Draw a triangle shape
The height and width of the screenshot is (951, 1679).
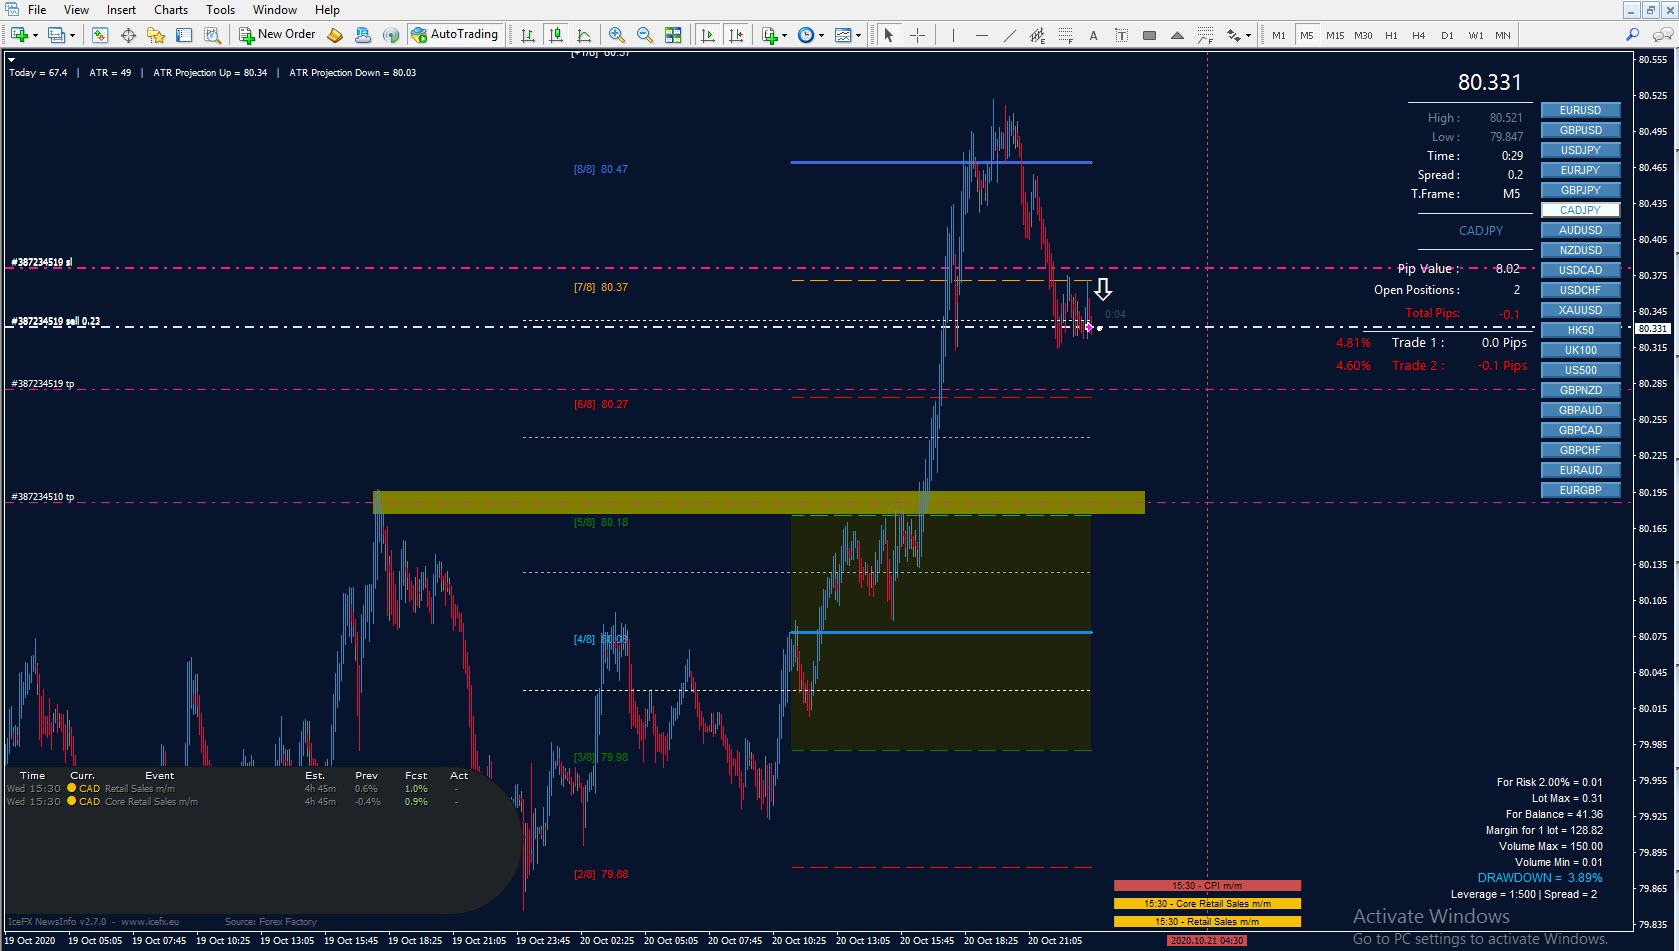click(x=1178, y=35)
